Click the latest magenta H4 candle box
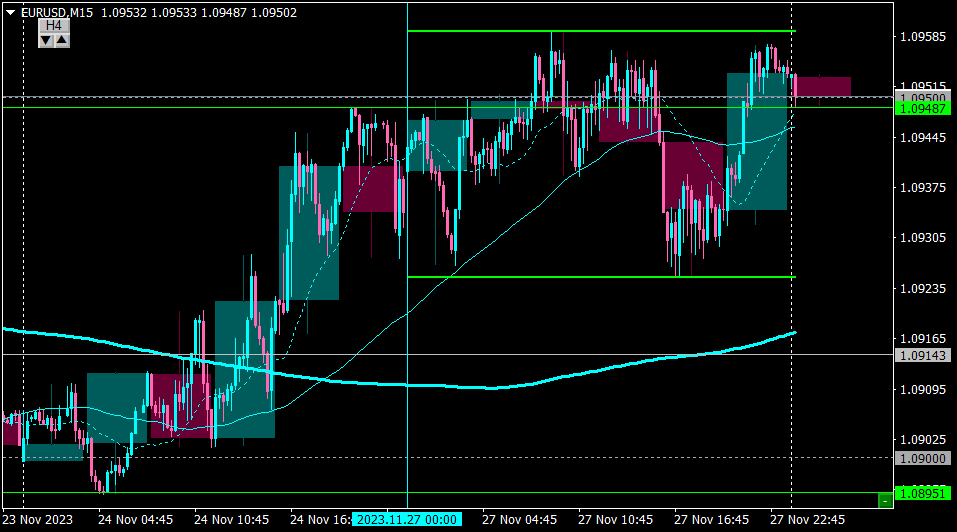Image resolution: width=957 pixels, height=532 pixels. 824,87
